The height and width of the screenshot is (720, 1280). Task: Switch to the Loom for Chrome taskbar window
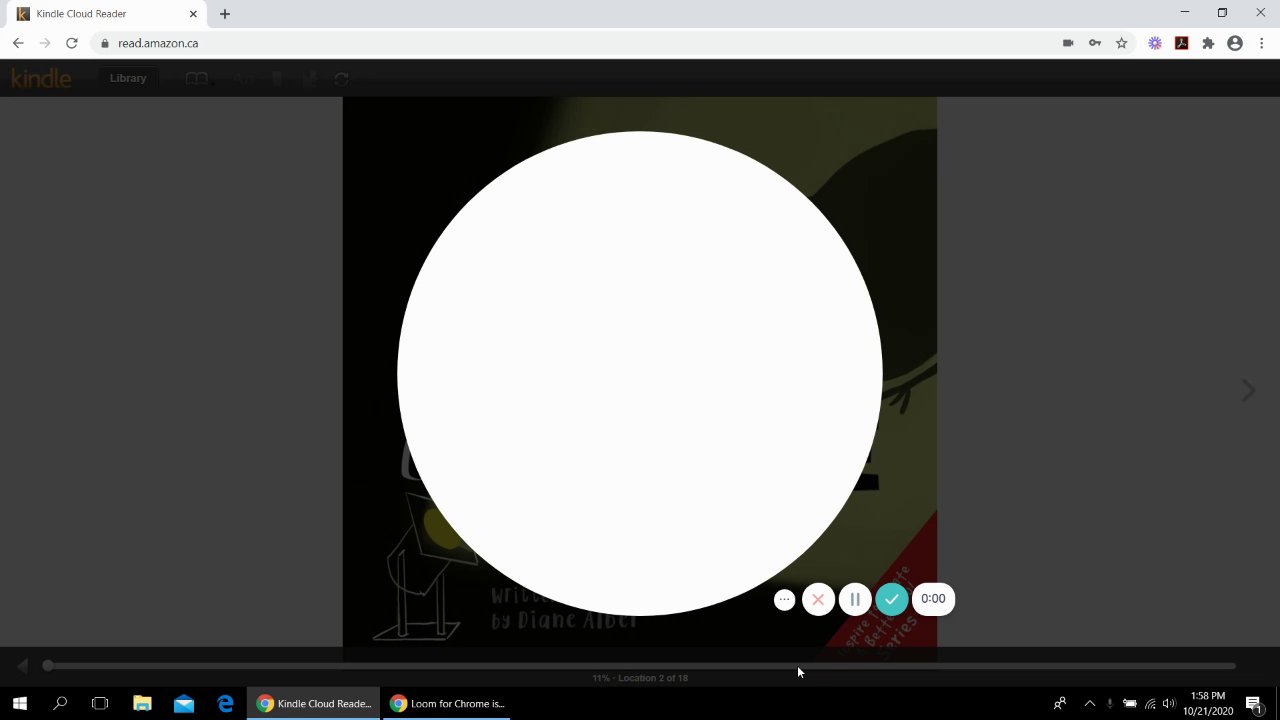point(447,703)
